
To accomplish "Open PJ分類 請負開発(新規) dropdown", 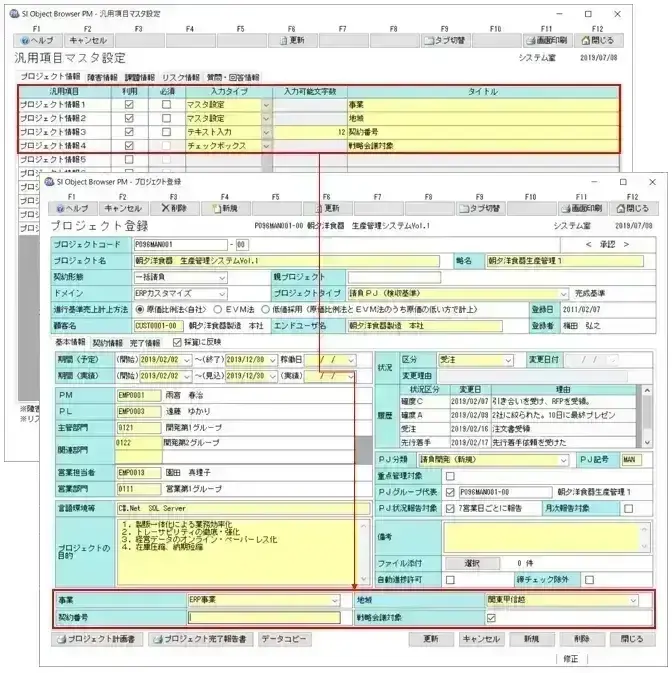I will pos(563,460).
